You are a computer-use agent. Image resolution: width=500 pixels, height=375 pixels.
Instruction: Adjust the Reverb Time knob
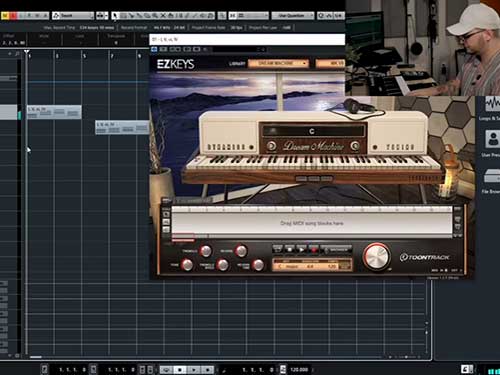(x=258, y=265)
